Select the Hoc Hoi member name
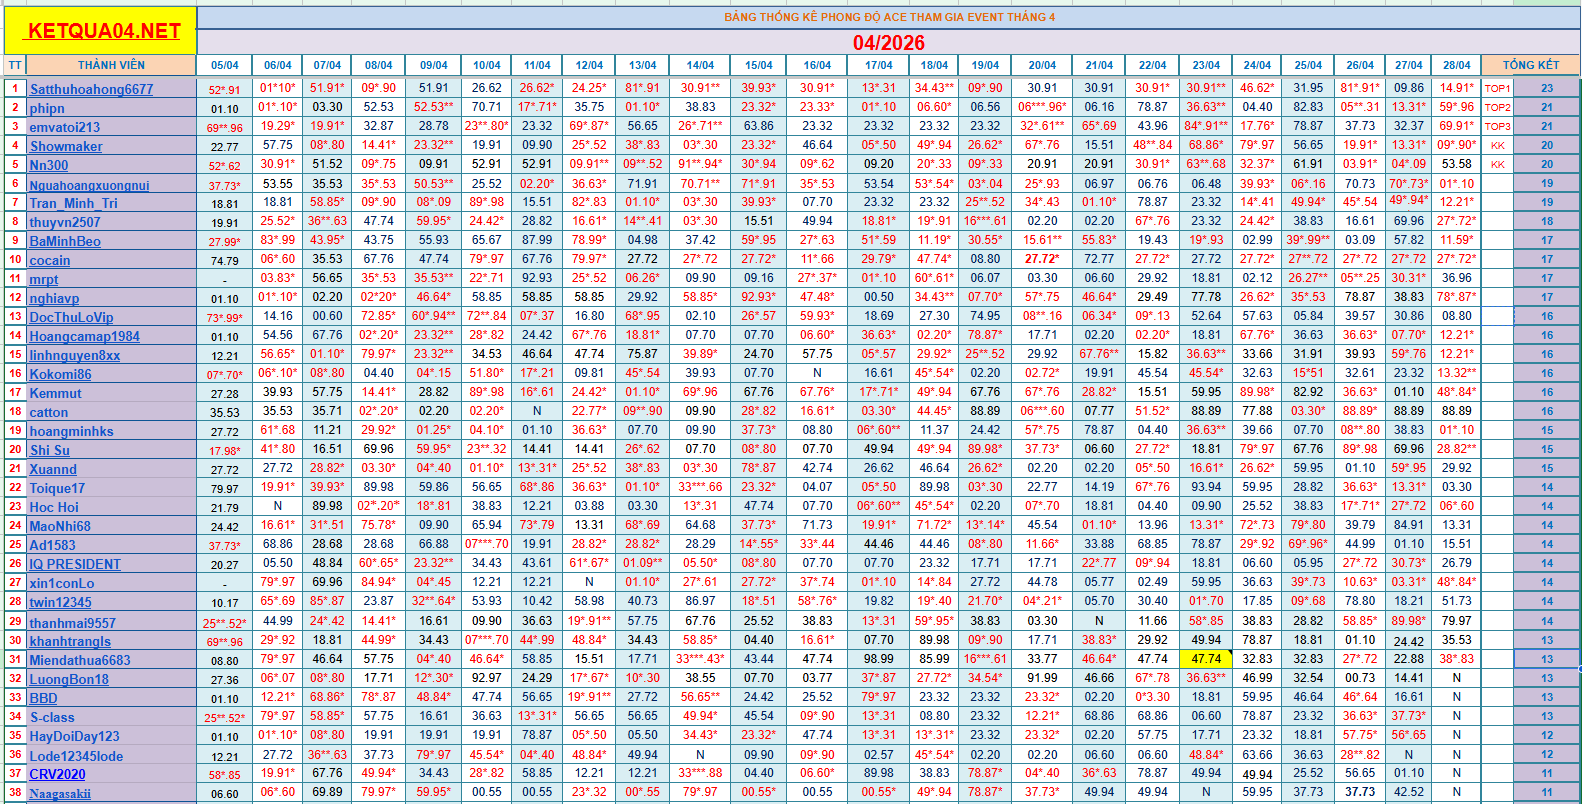This screenshot has width=1582, height=804. [x=54, y=507]
